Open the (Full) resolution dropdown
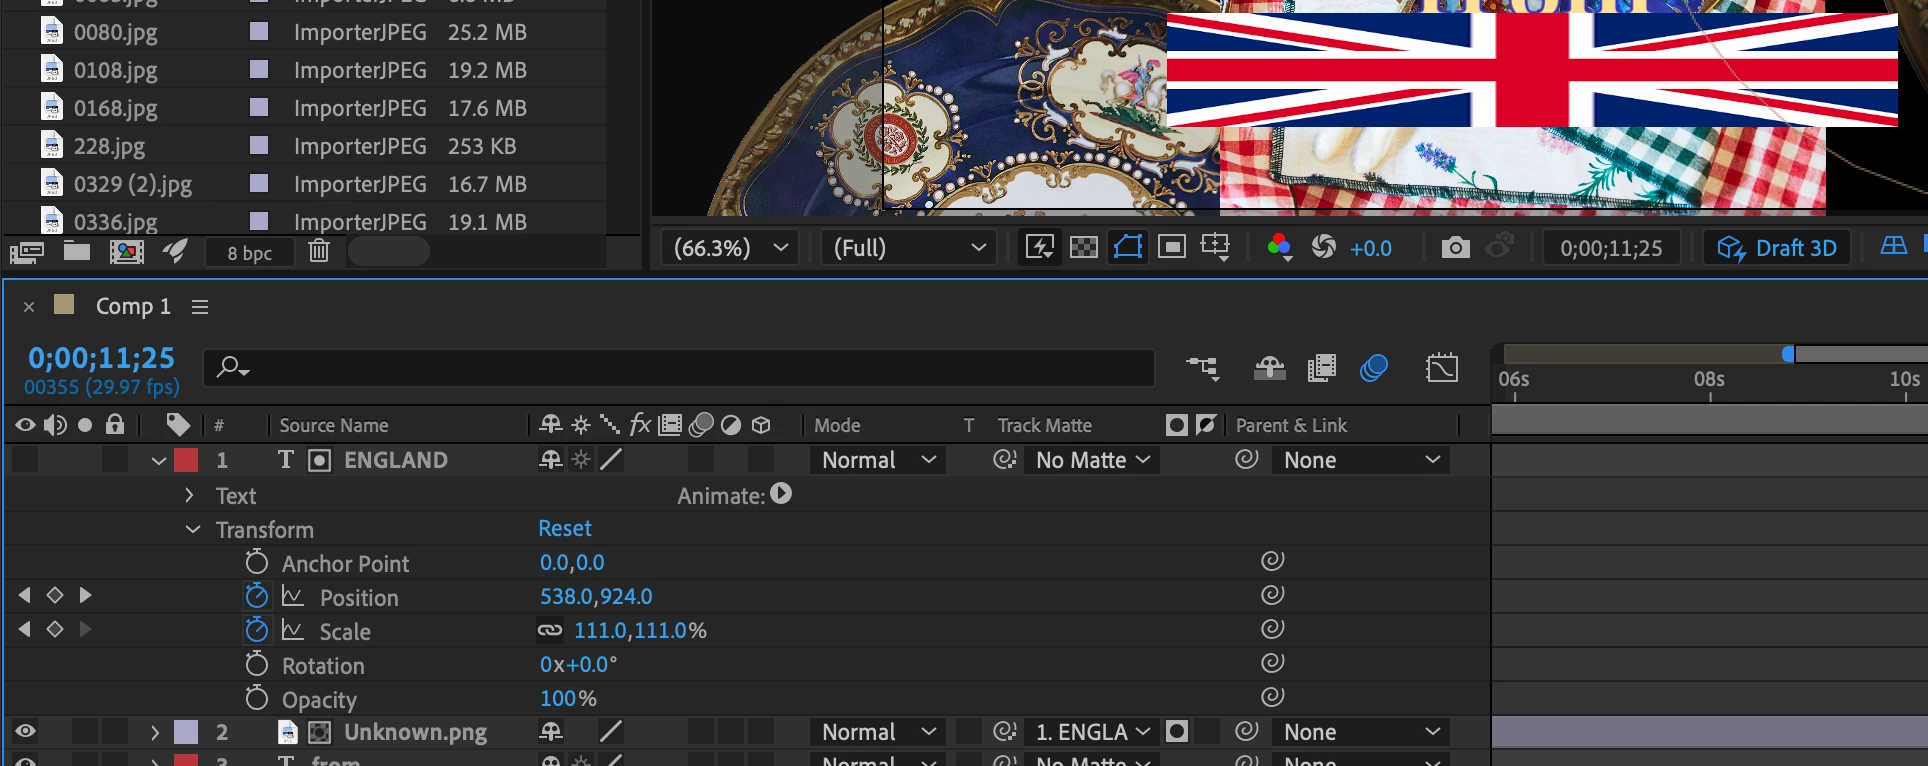Image resolution: width=1928 pixels, height=766 pixels. point(909,248)
